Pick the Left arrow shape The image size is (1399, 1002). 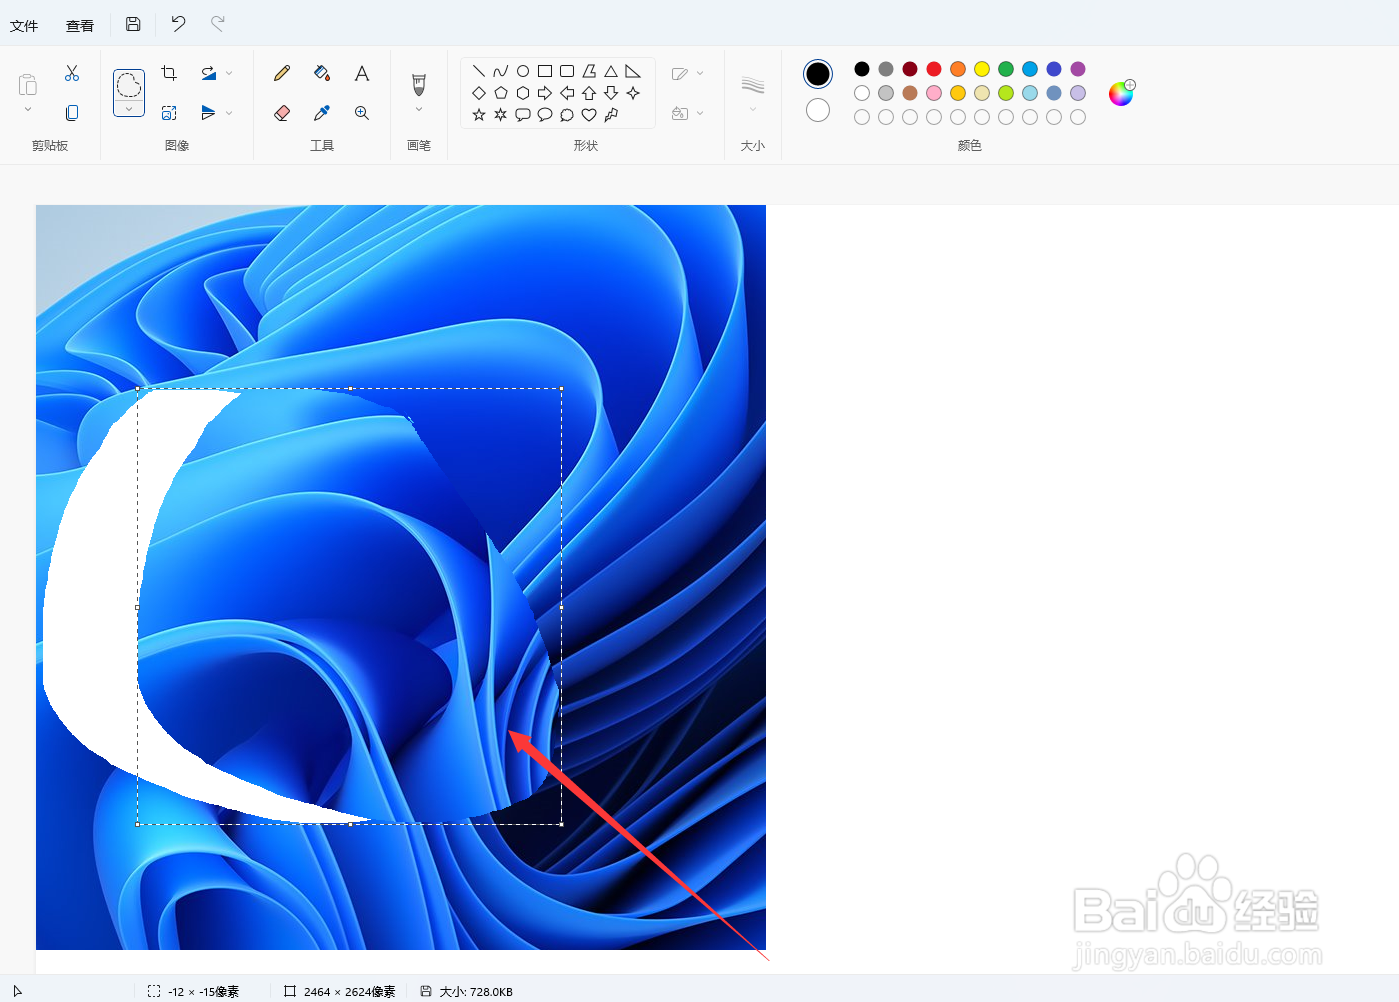coord(567,93)
